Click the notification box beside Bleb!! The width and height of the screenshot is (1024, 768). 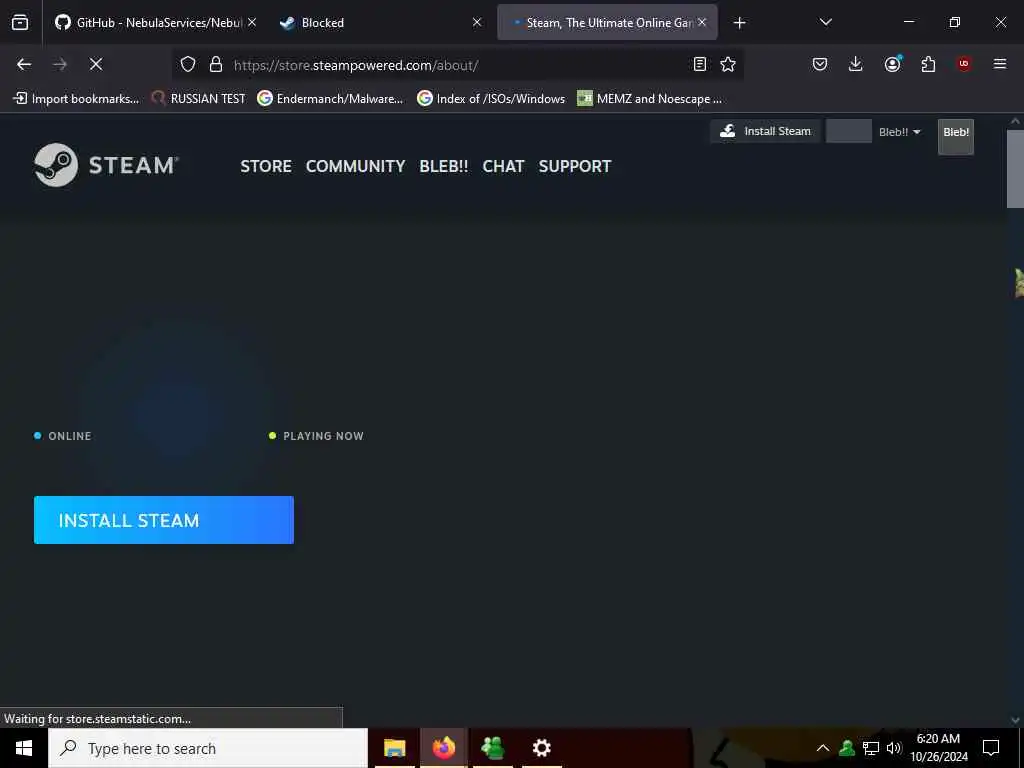click(848, 131)
